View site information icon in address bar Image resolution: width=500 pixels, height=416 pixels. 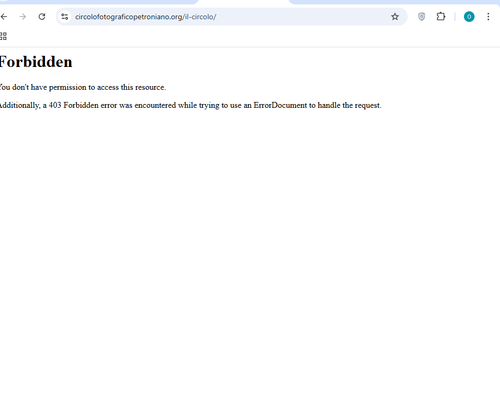point(65,17)
